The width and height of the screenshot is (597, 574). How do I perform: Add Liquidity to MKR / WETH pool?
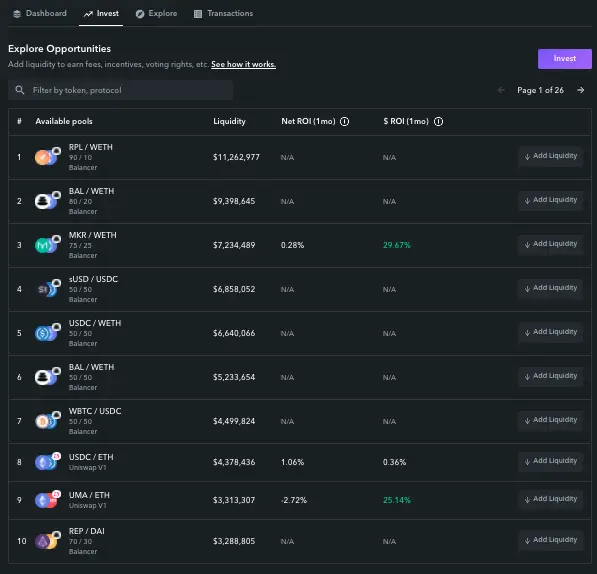pyautogui.click(x=551, y=244)
